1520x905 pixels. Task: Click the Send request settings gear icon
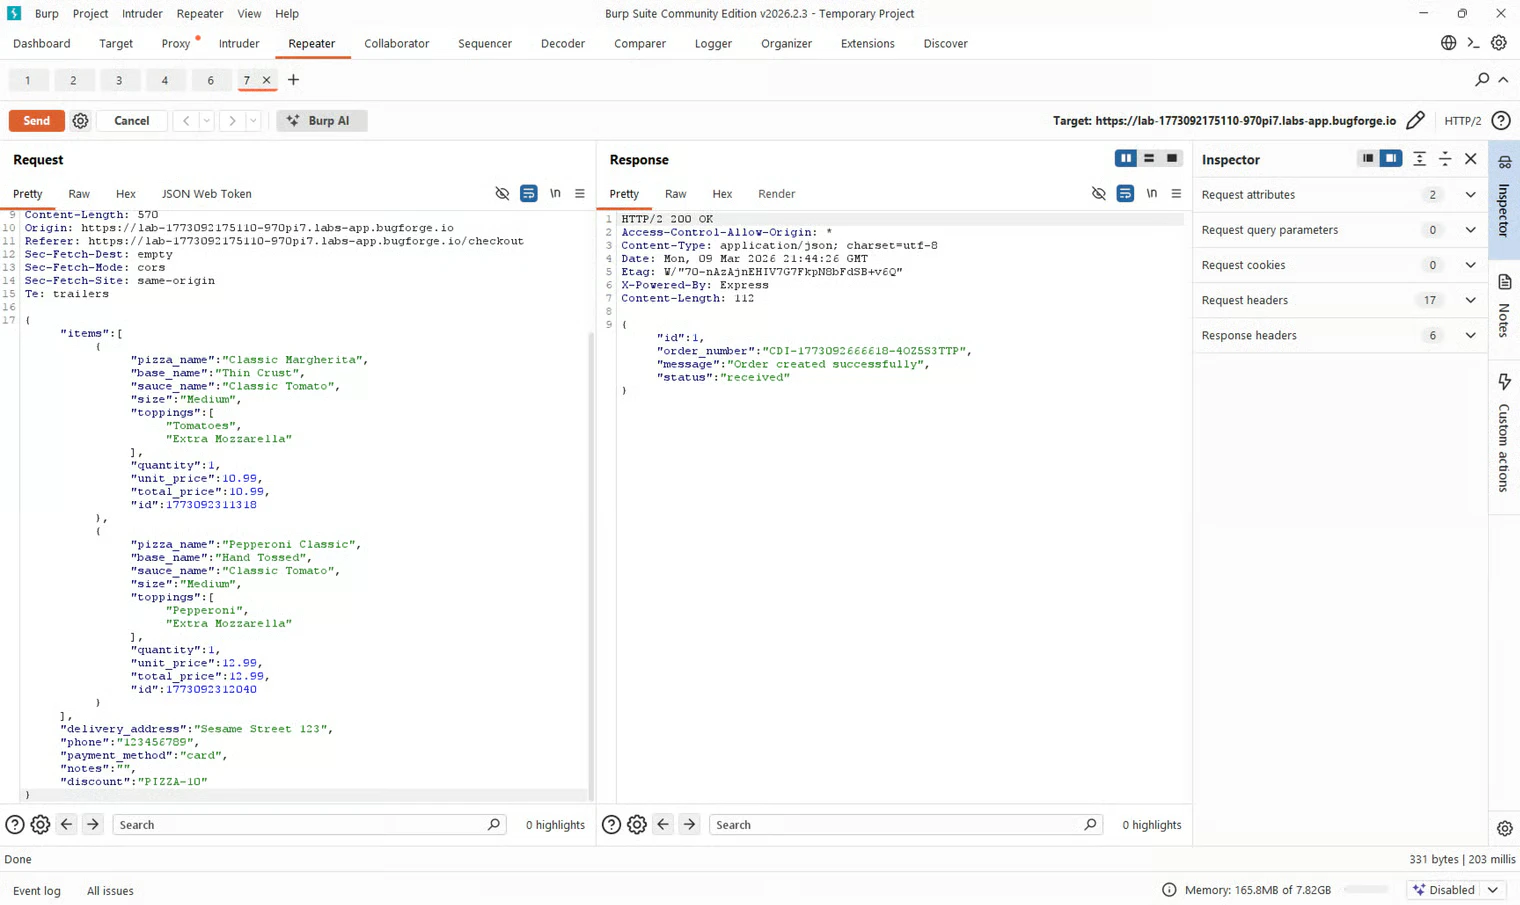(80, 121)
